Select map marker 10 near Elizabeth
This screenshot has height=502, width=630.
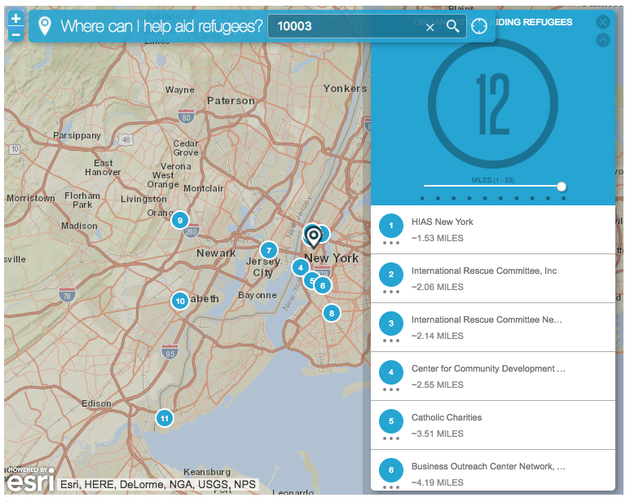coord(180,301)
